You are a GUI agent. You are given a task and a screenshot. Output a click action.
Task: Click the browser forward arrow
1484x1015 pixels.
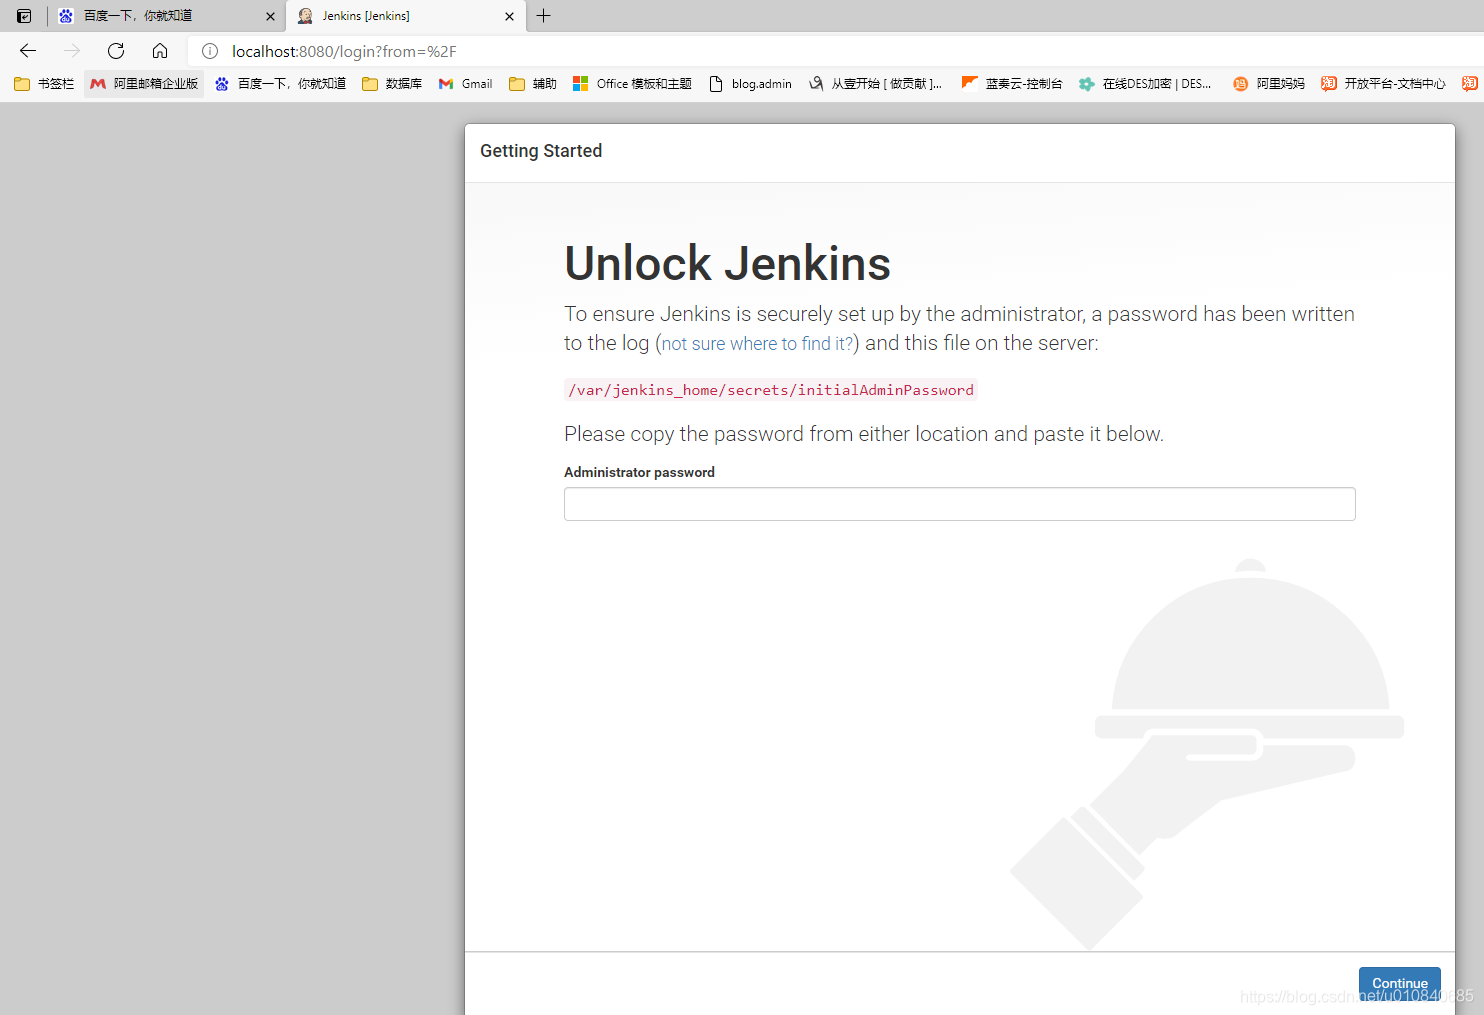click(x=72, y=51)
